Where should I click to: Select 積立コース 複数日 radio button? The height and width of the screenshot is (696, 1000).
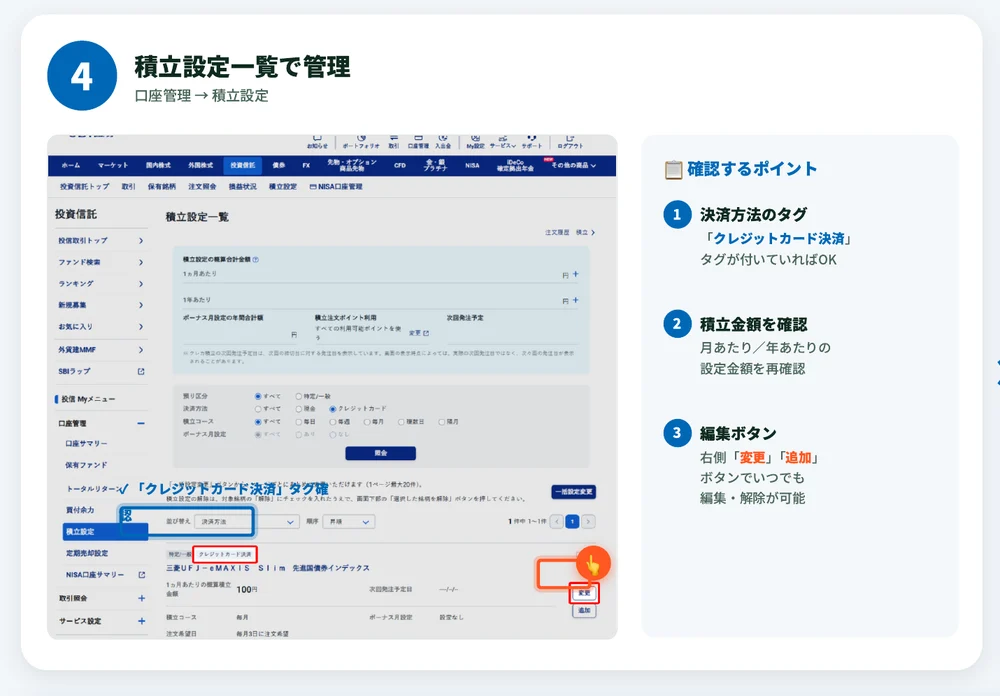401,422
